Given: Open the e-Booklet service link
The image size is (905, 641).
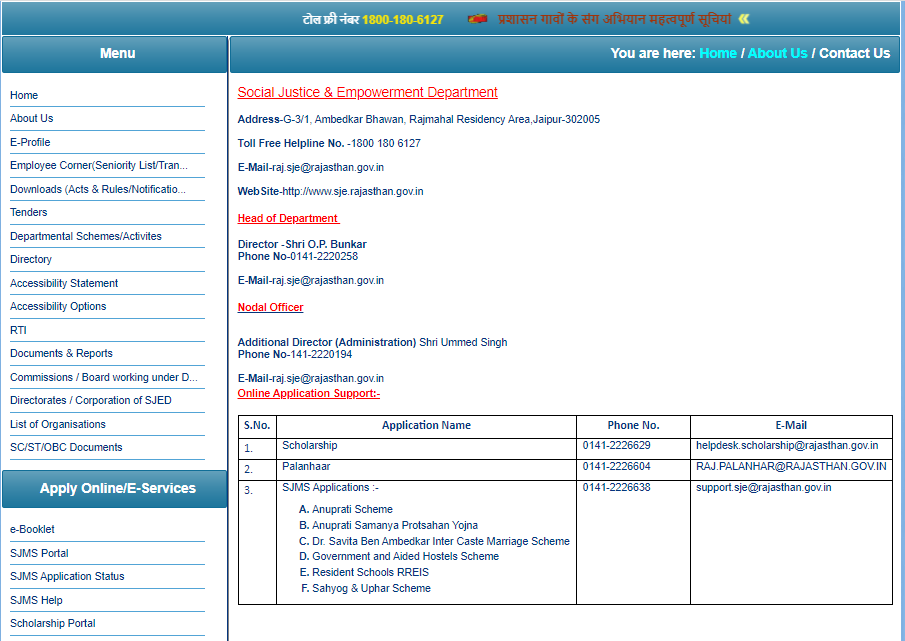Looking at the screenshot, I should click(x=32, y=529).
